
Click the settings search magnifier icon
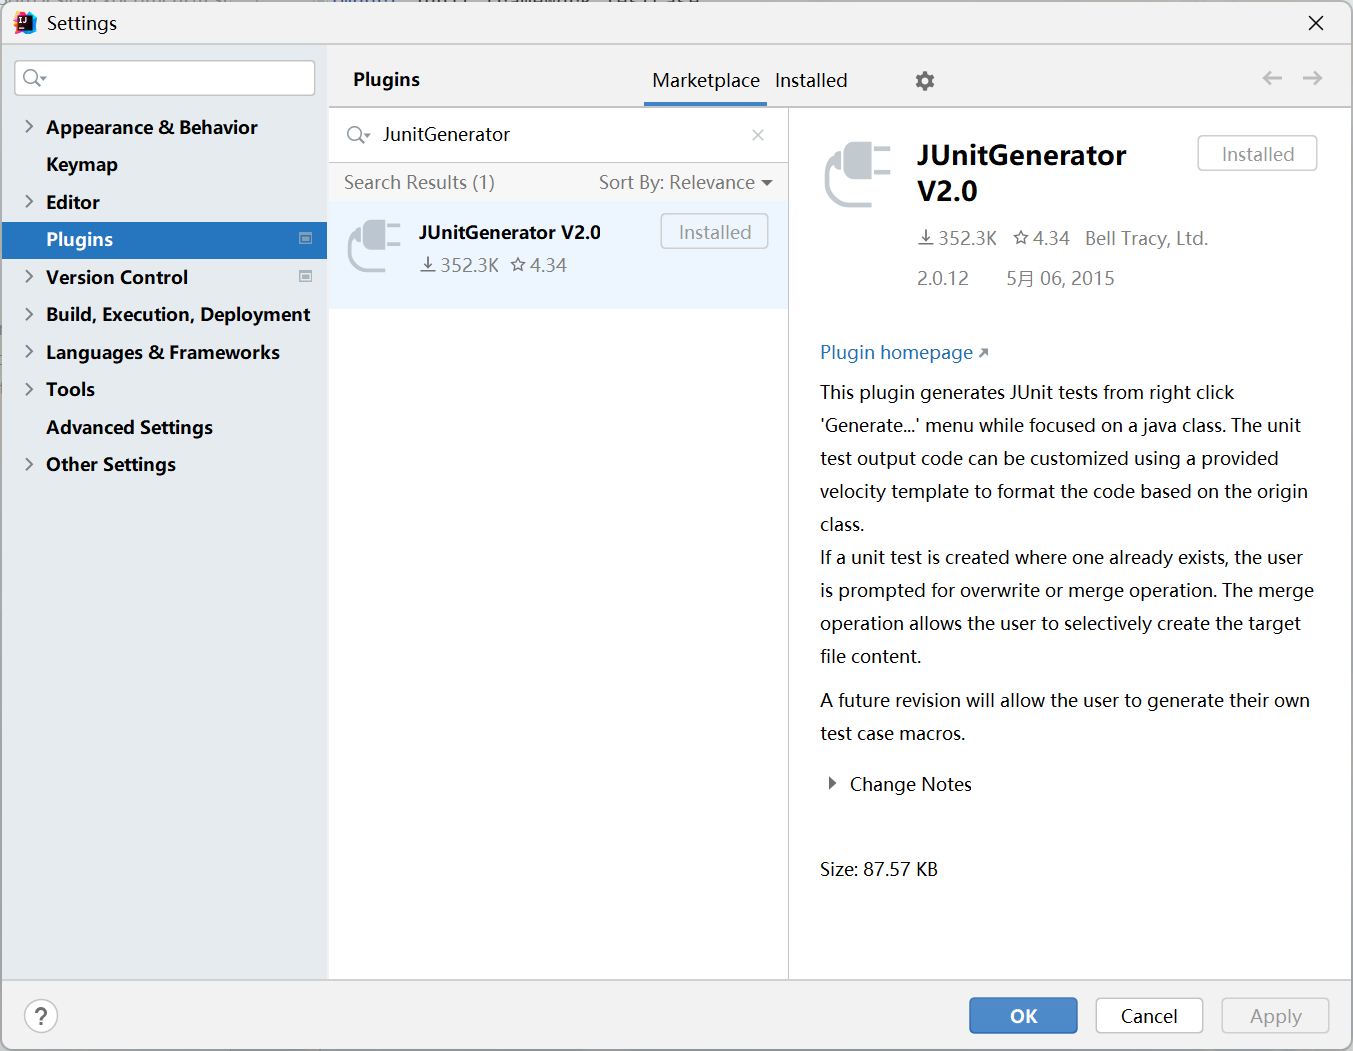[34, 78]
